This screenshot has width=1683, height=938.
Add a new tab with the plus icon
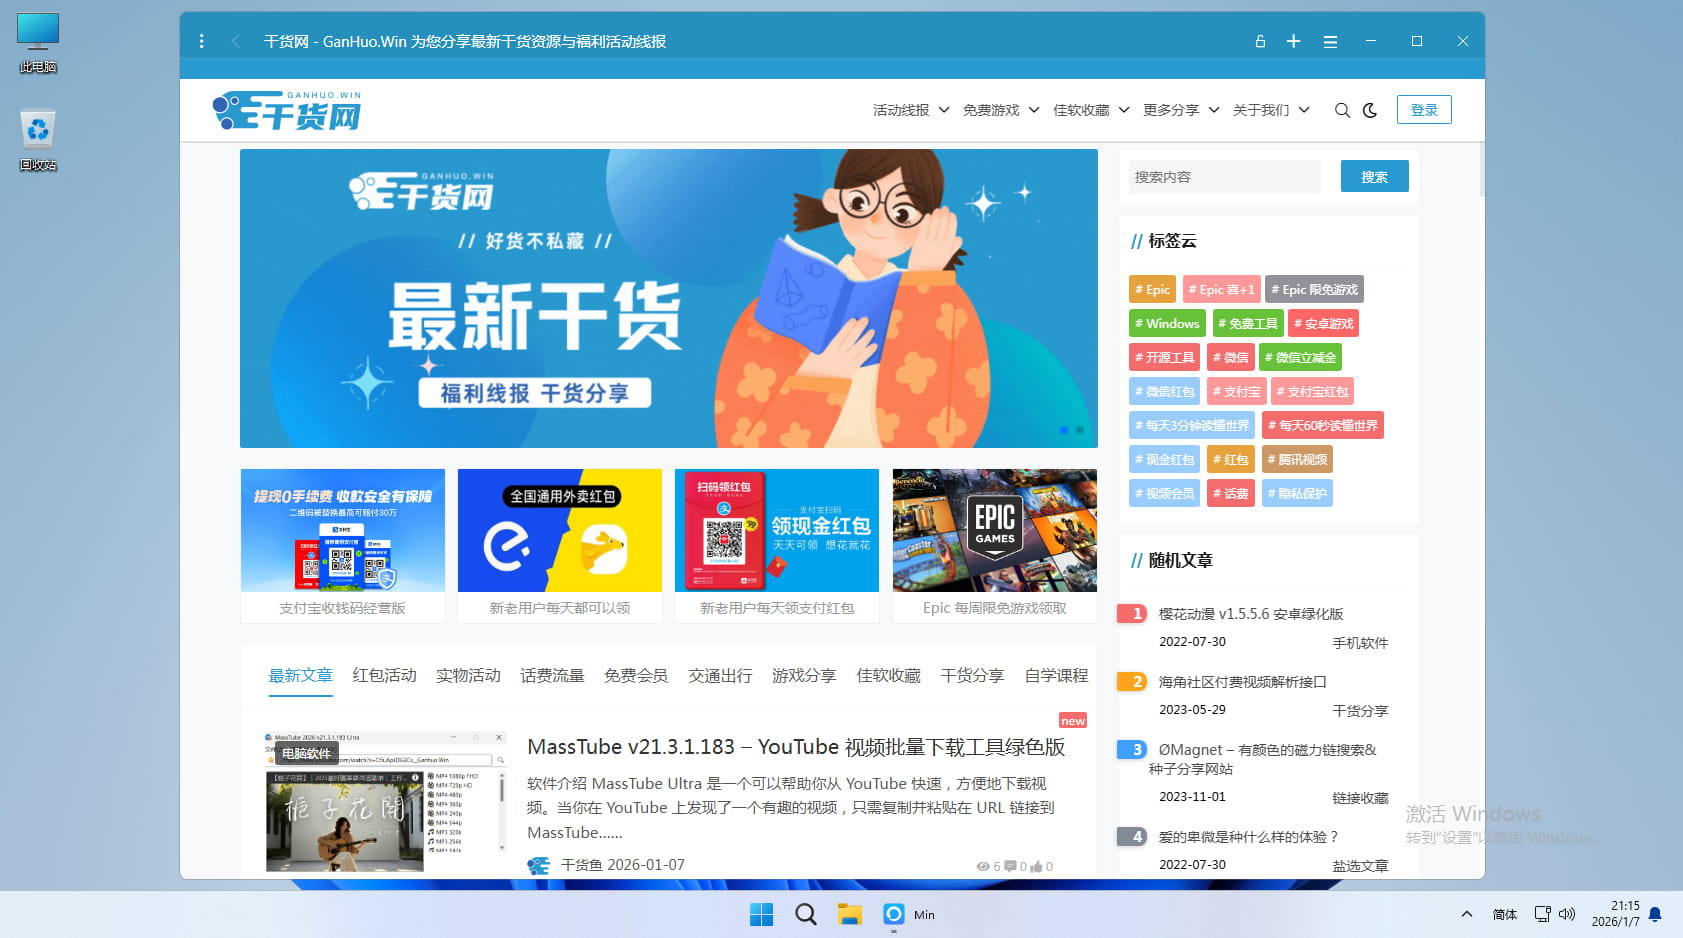(x=1293, y=41)
